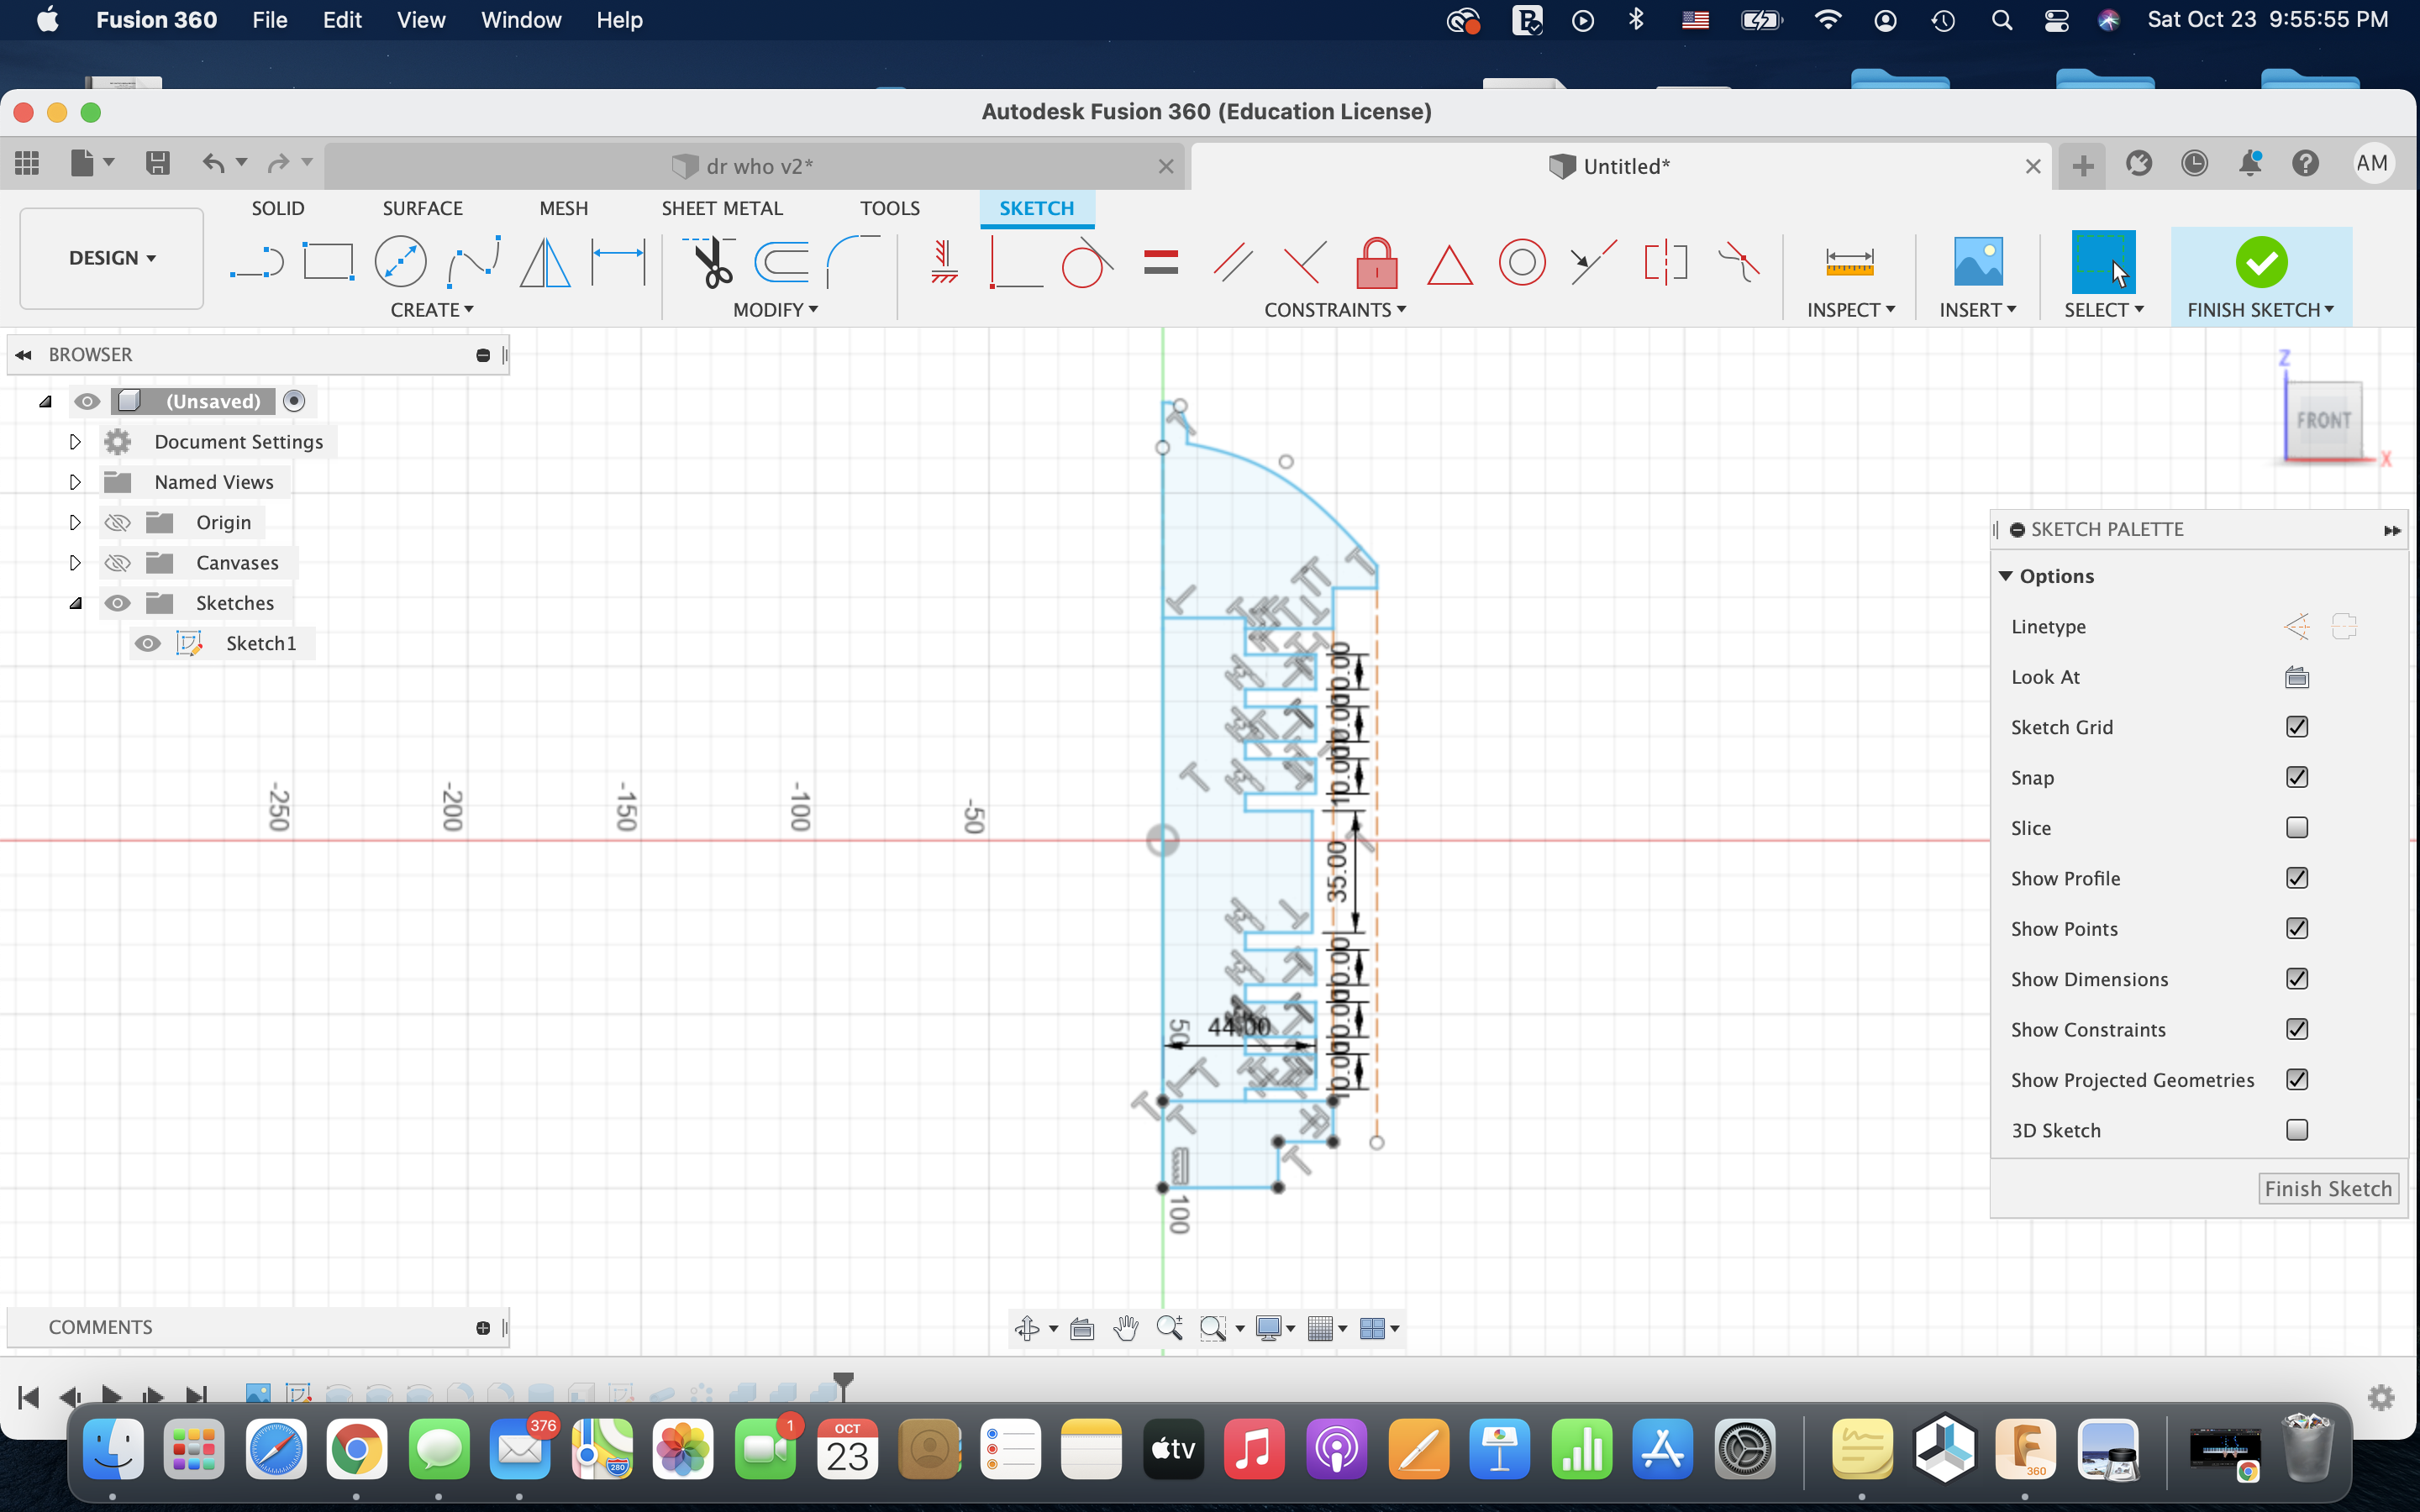Click the AM user profile button
2420x1512 pixels.
coord(2371,163)
